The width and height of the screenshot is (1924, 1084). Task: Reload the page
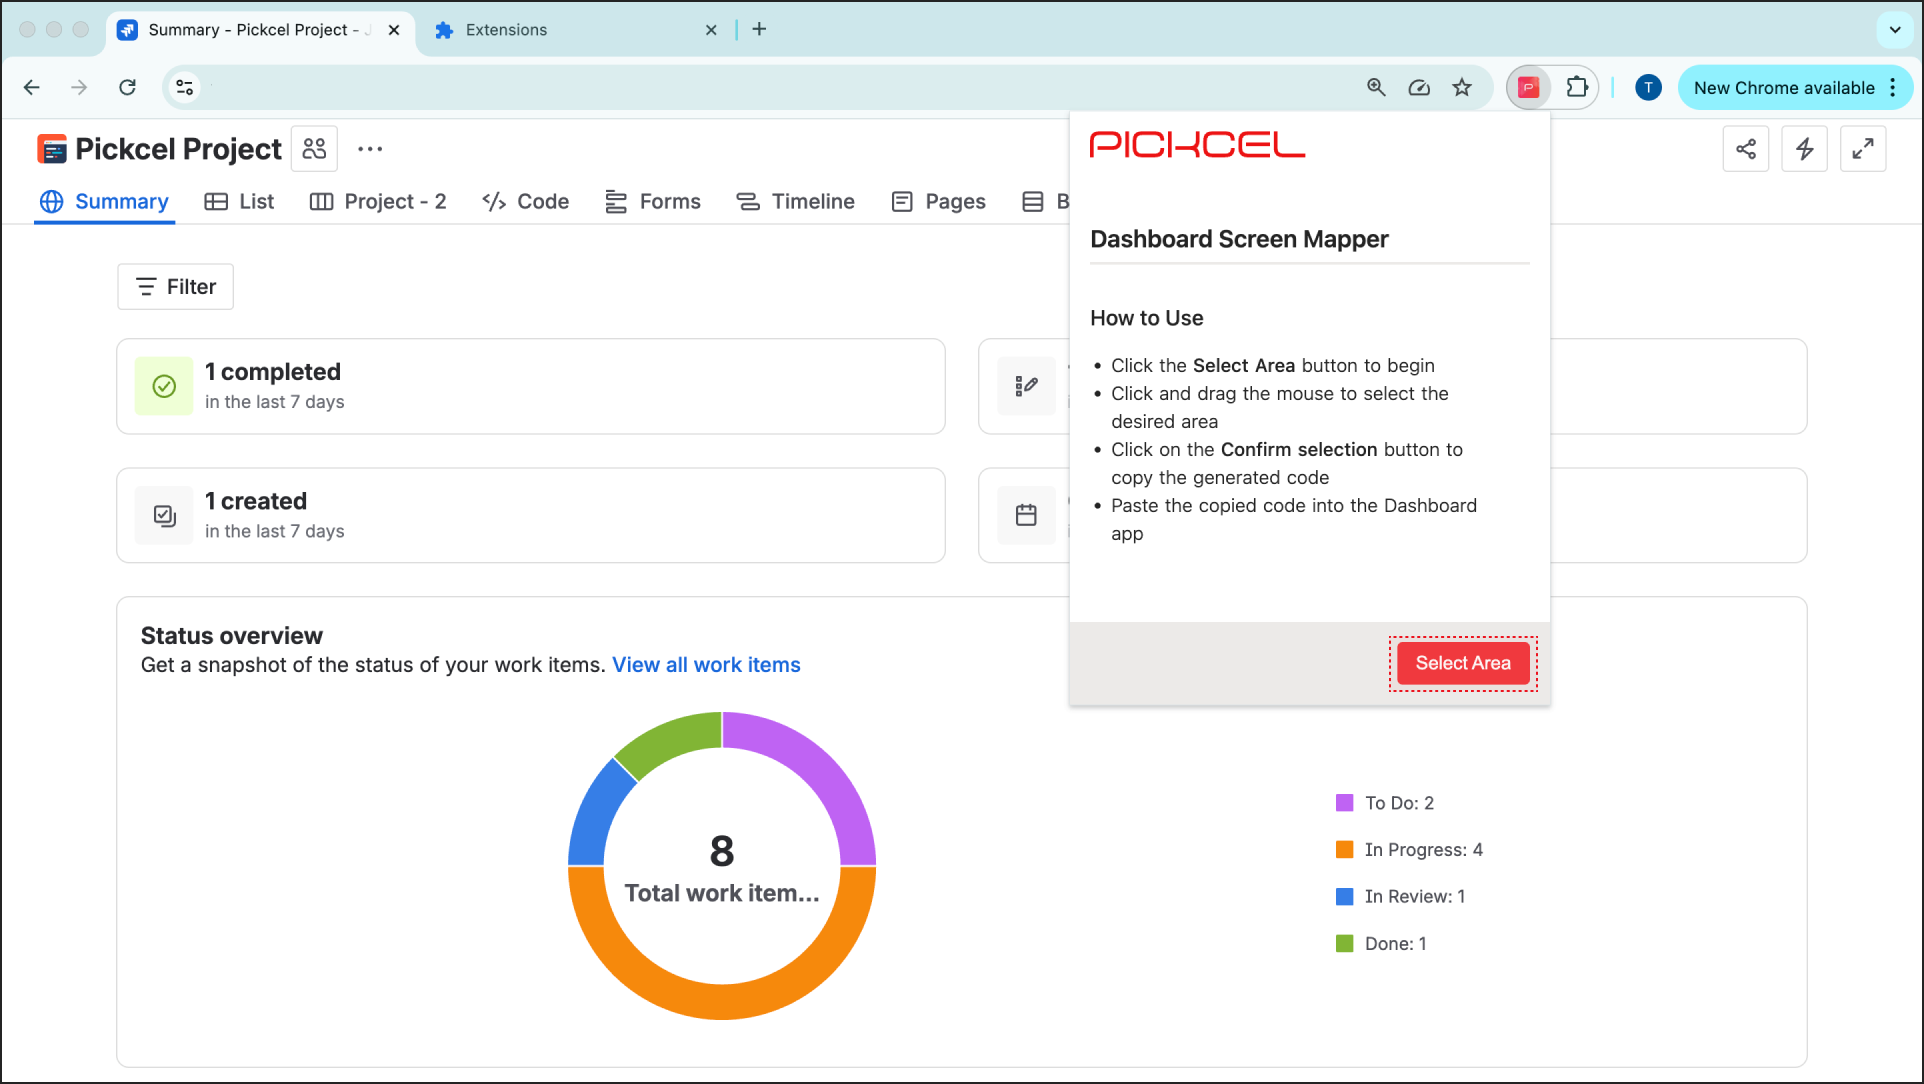[x=127, y=88]
